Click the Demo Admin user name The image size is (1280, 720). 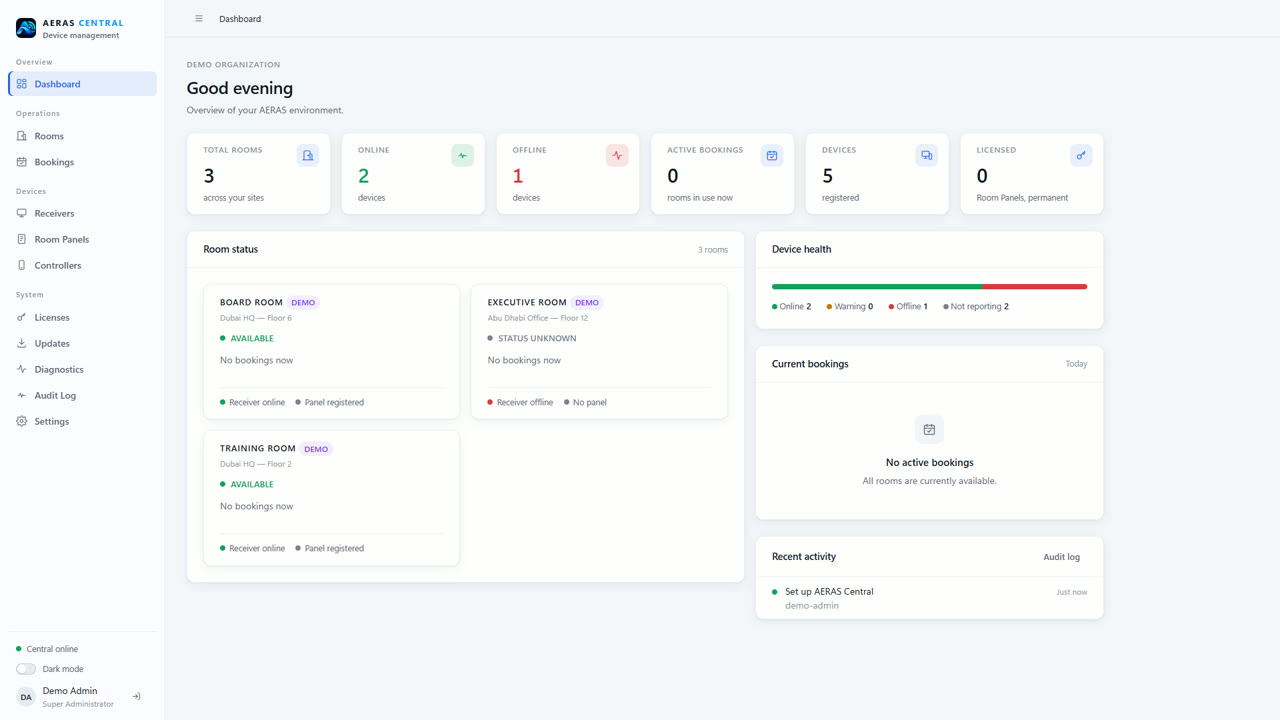tap(70, 691)
